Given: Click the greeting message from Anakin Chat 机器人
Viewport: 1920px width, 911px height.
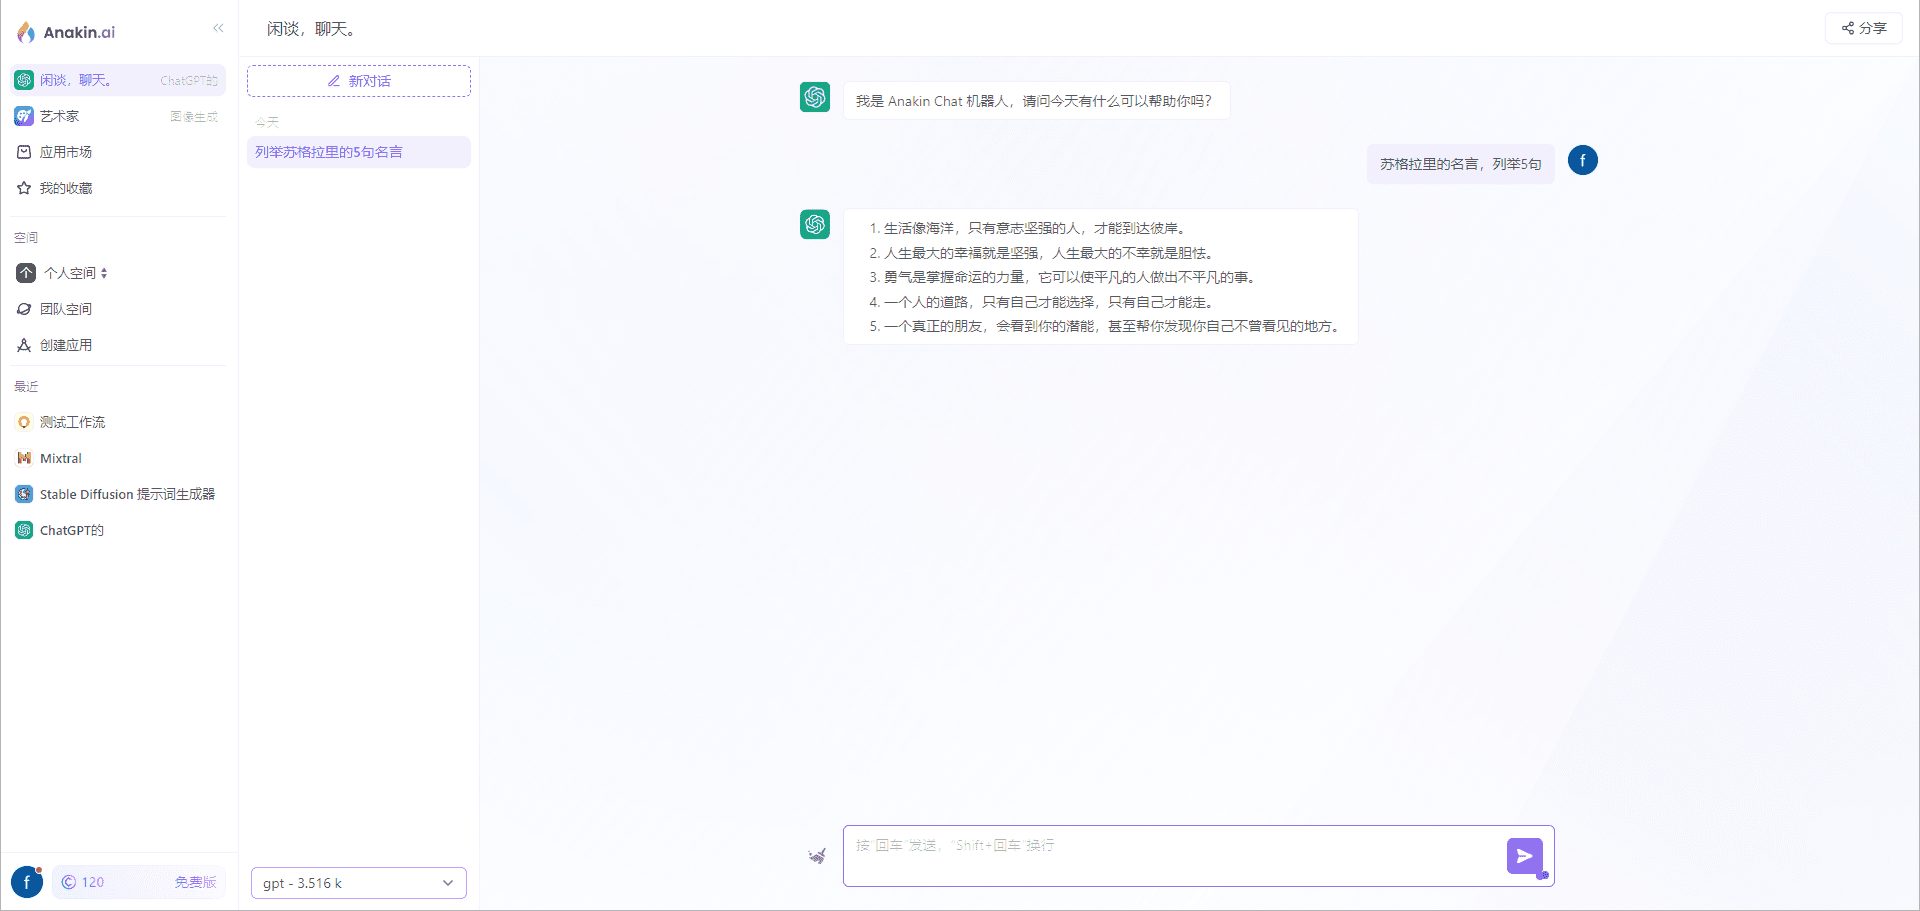Looking at the screenshot, I should click(1036, 101).
